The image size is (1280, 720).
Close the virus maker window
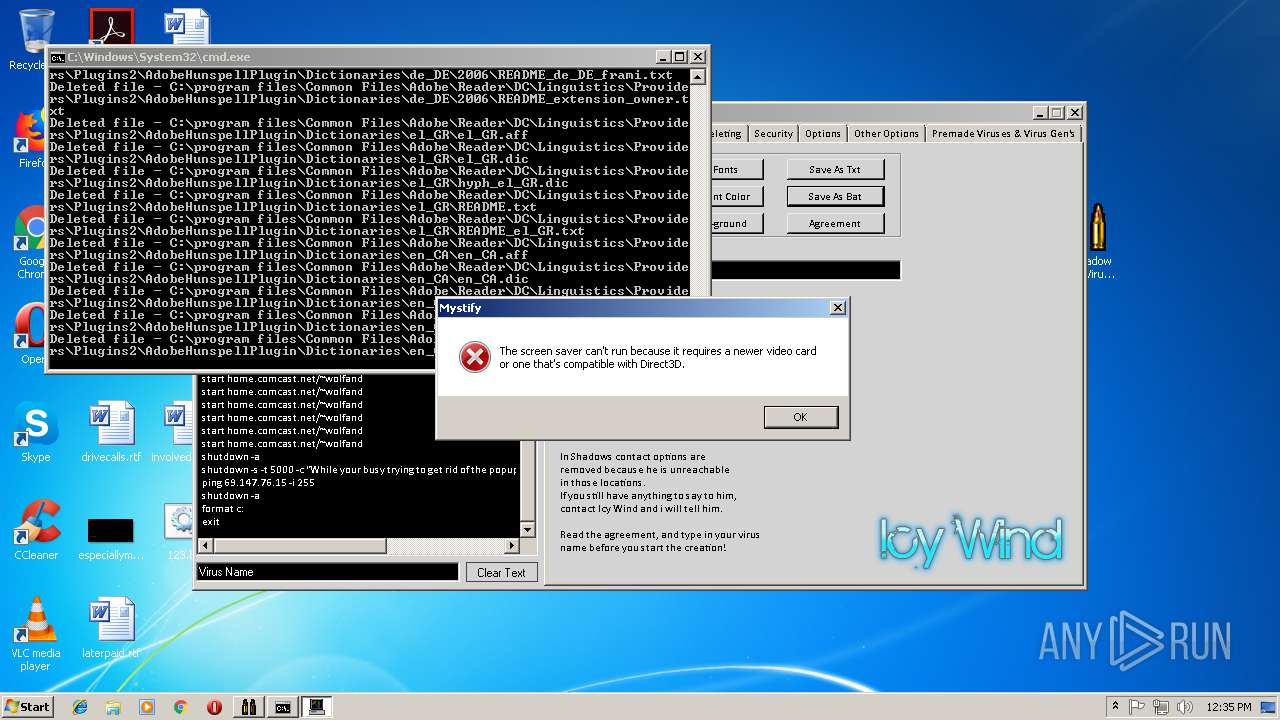tap(1074, 113)
